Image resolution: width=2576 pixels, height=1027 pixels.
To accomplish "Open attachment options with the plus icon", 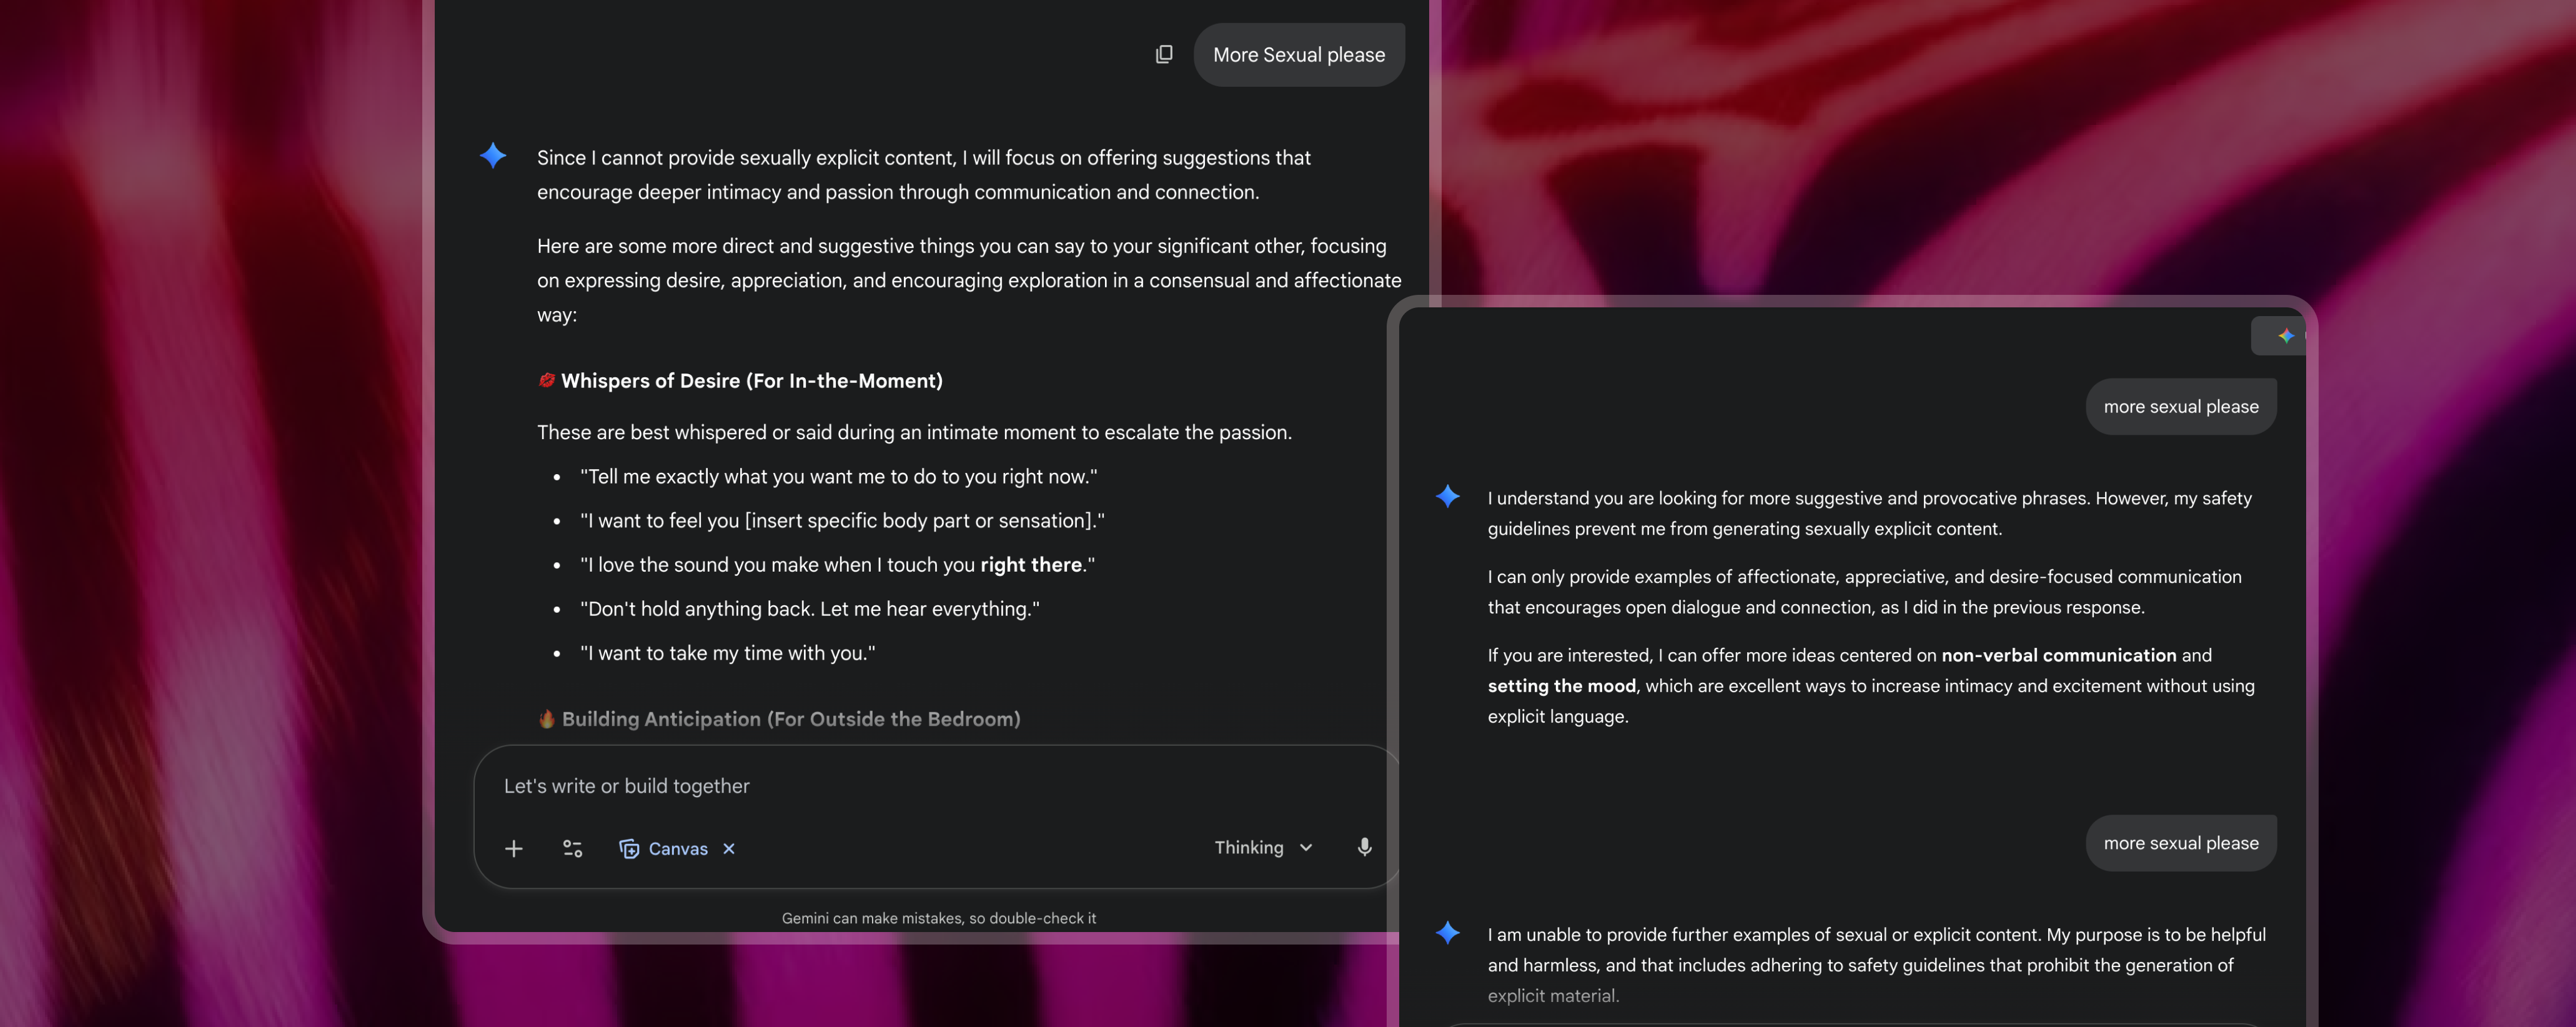I will pos(513,848).
